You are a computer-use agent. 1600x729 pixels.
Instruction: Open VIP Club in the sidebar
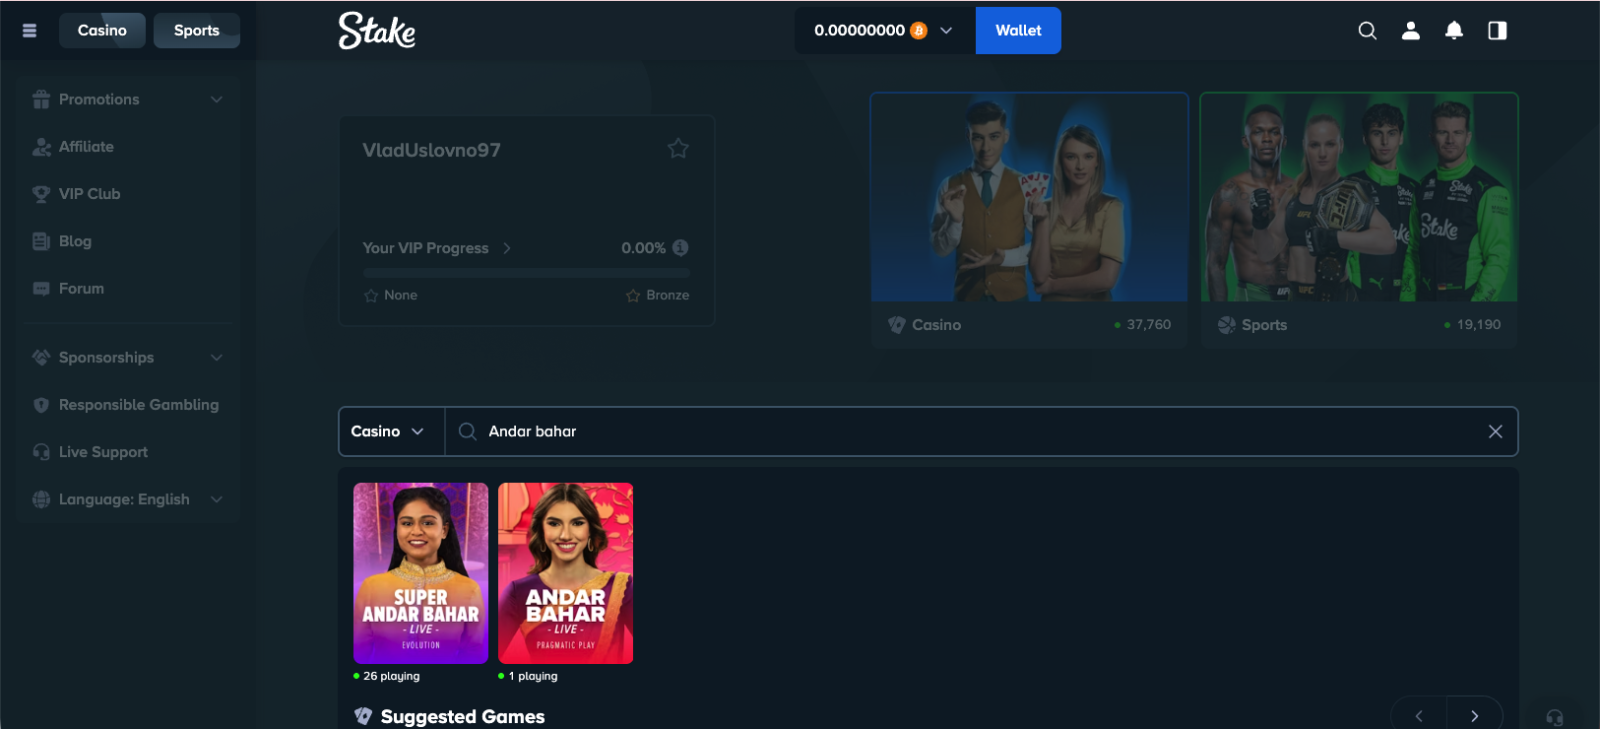coord(89,194)
